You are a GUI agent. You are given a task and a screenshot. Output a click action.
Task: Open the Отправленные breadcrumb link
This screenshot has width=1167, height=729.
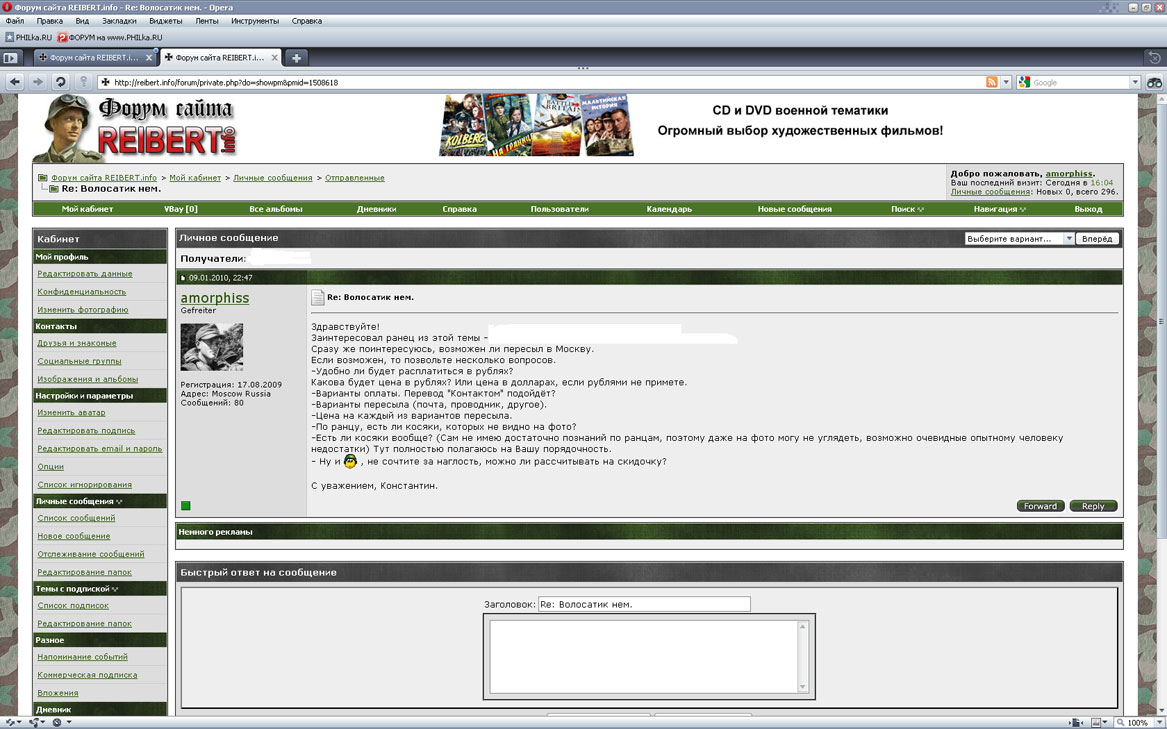coord(355,177)
